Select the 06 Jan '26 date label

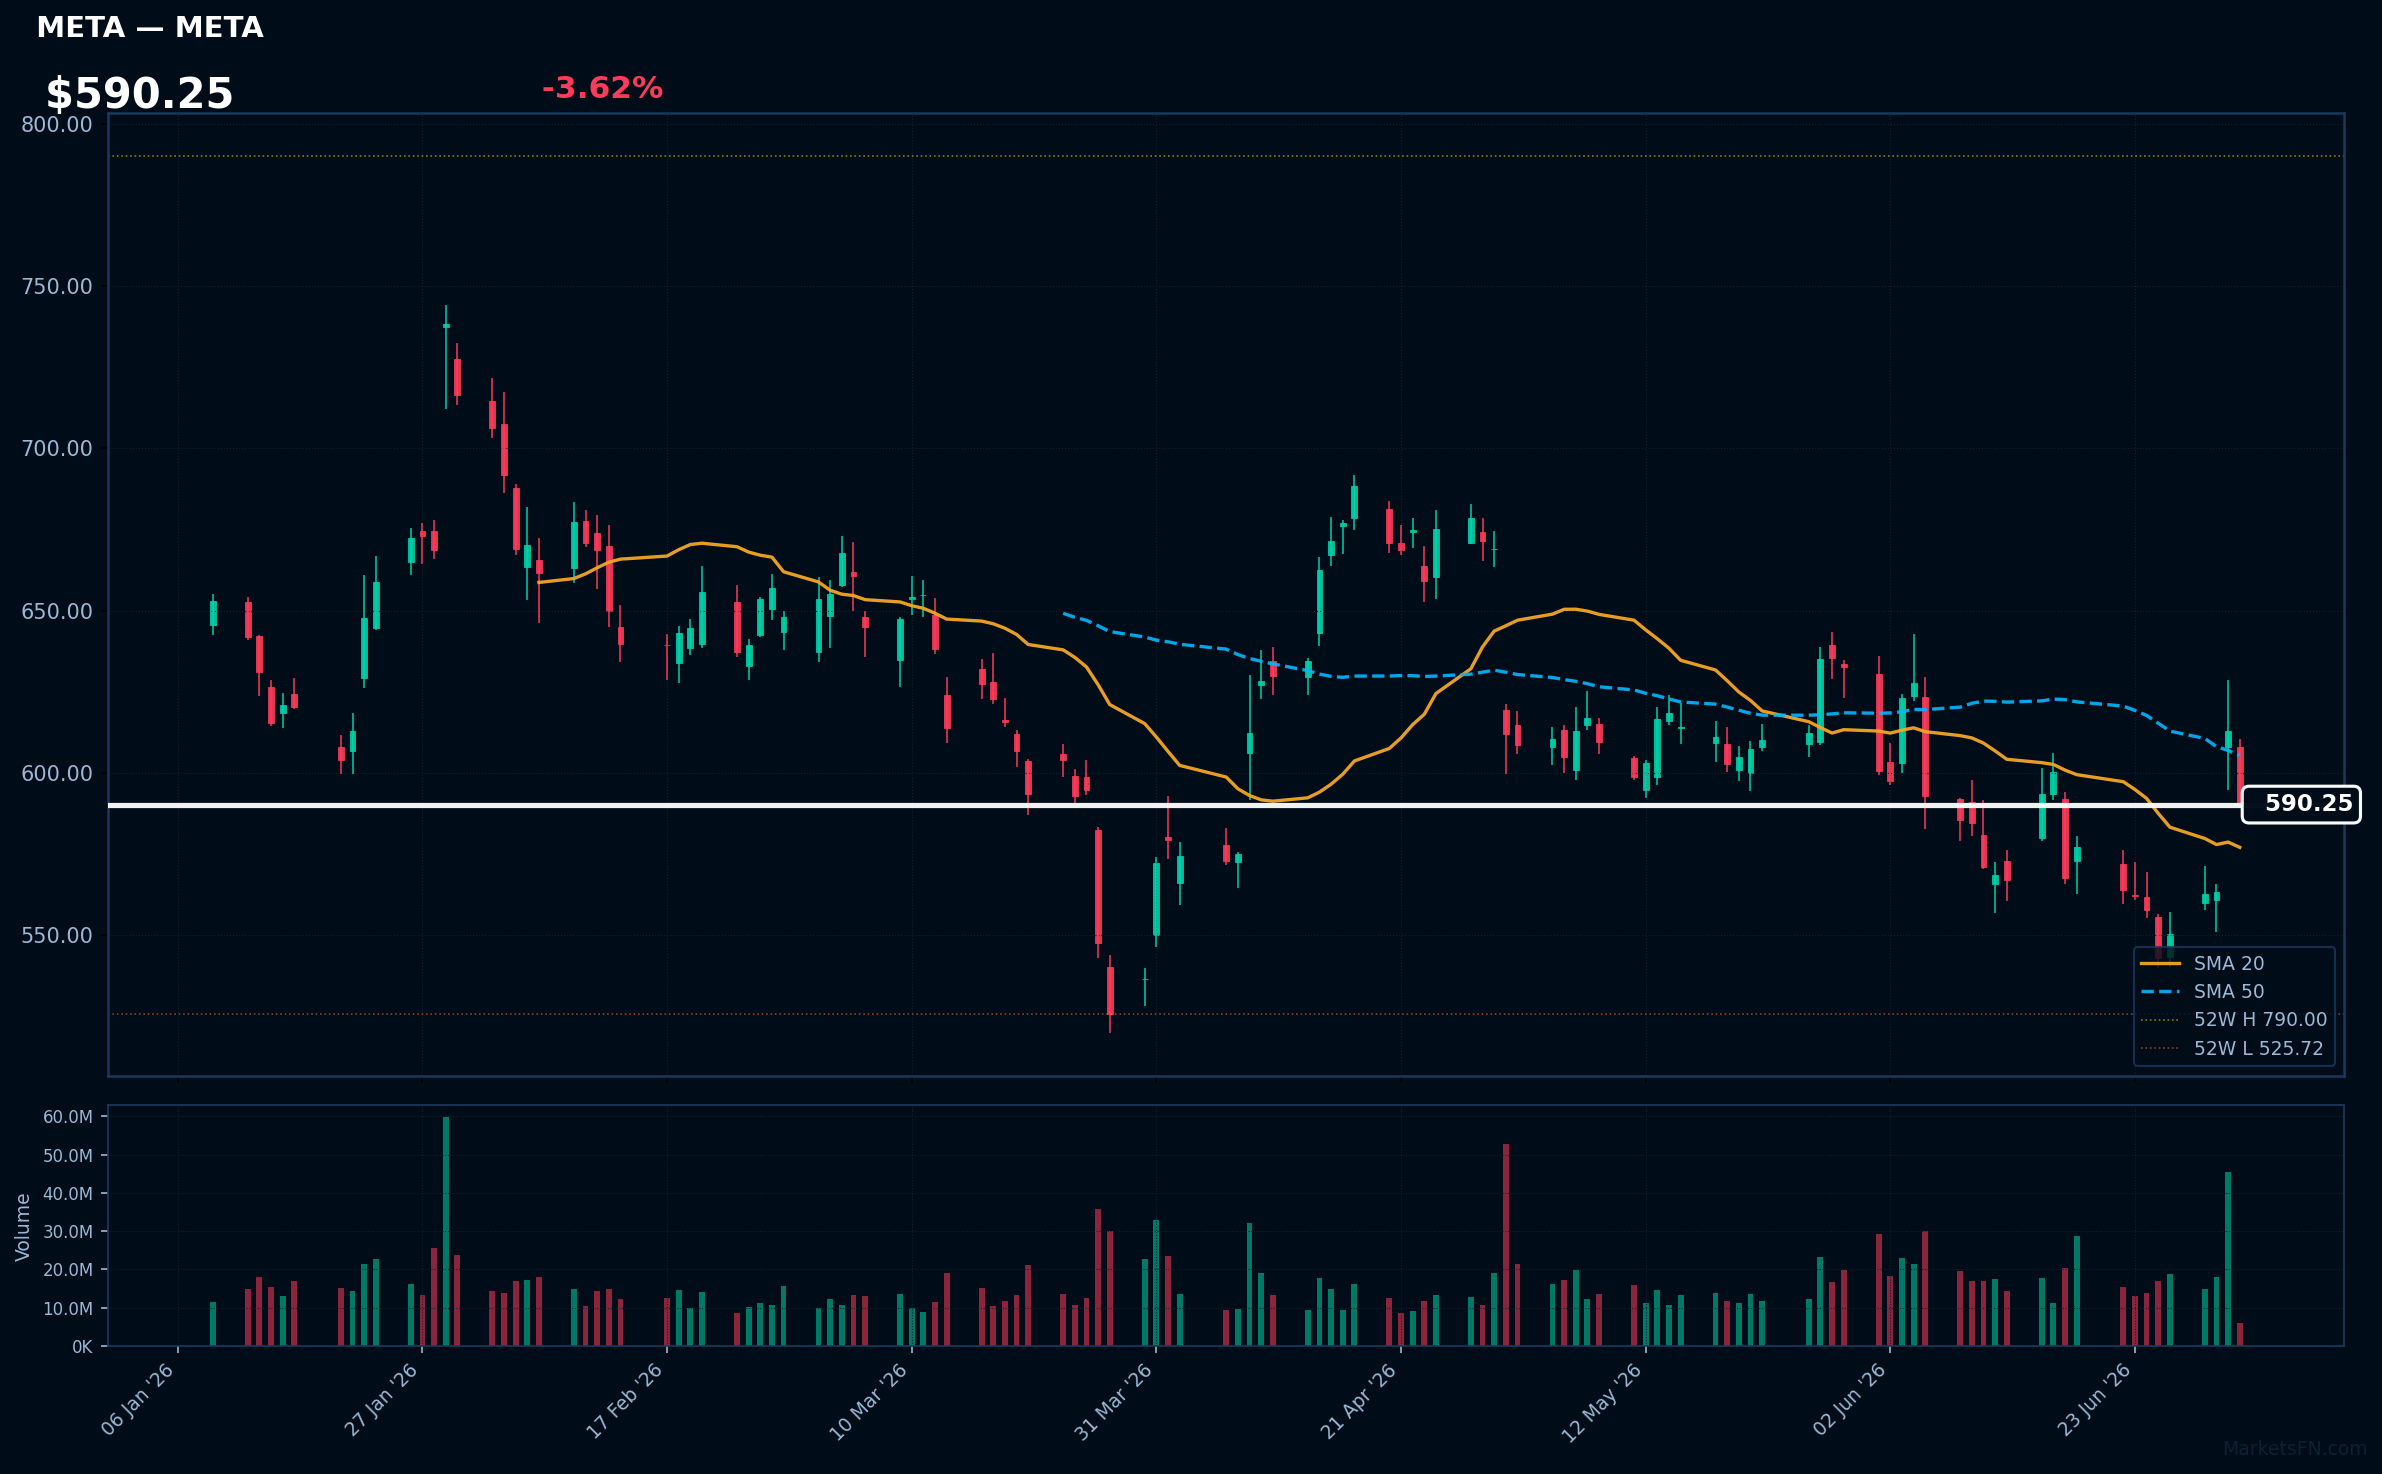139,1399
